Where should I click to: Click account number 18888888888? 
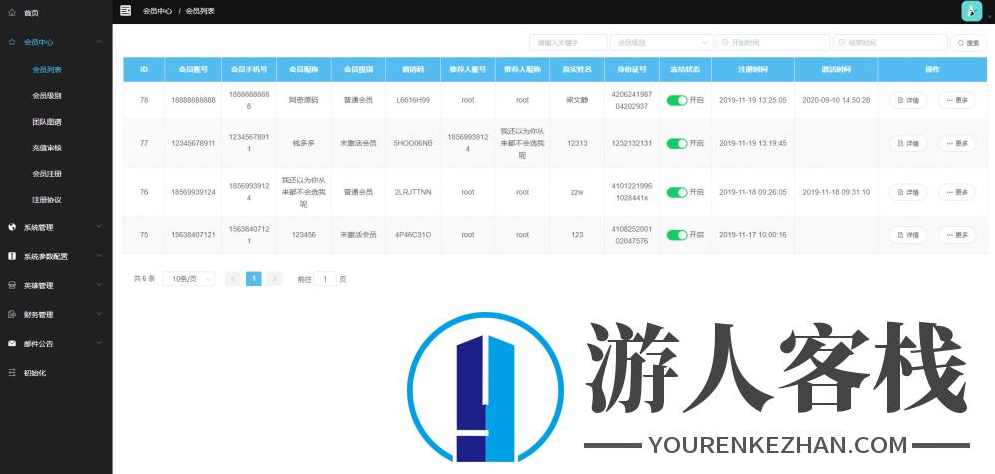pos(193,100)
